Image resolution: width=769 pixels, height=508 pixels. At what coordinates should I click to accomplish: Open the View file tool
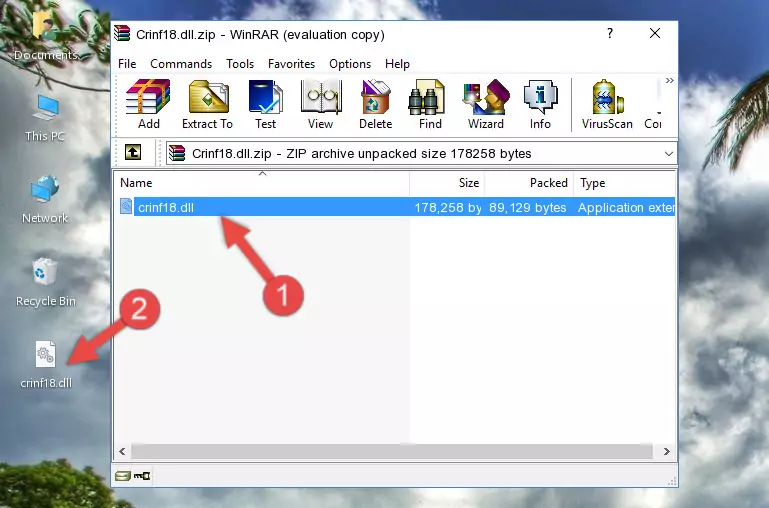pyautogui.click(x=321, y=104)
